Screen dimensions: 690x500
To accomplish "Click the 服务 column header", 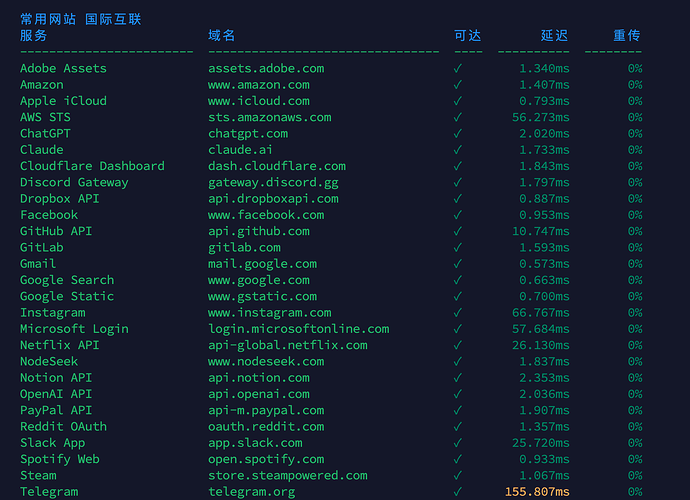I will coord(33,36).
